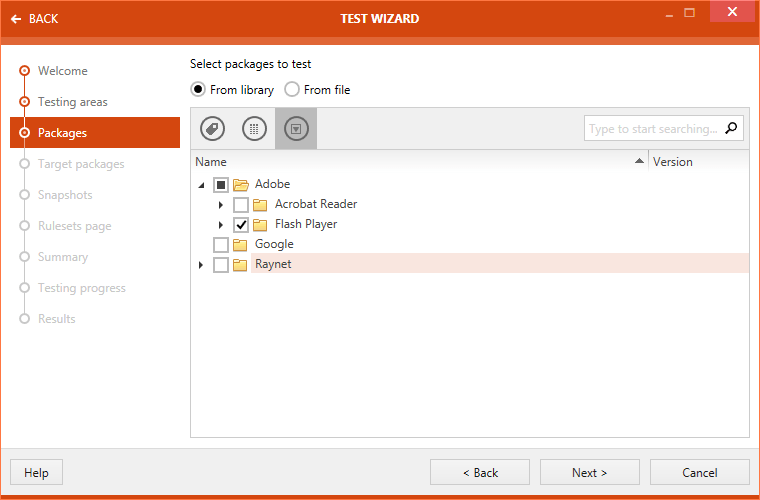Image resolution: width=760 pixels, height=500 pixels.
Task: Go to the Testing areas step
Action: 73,102
